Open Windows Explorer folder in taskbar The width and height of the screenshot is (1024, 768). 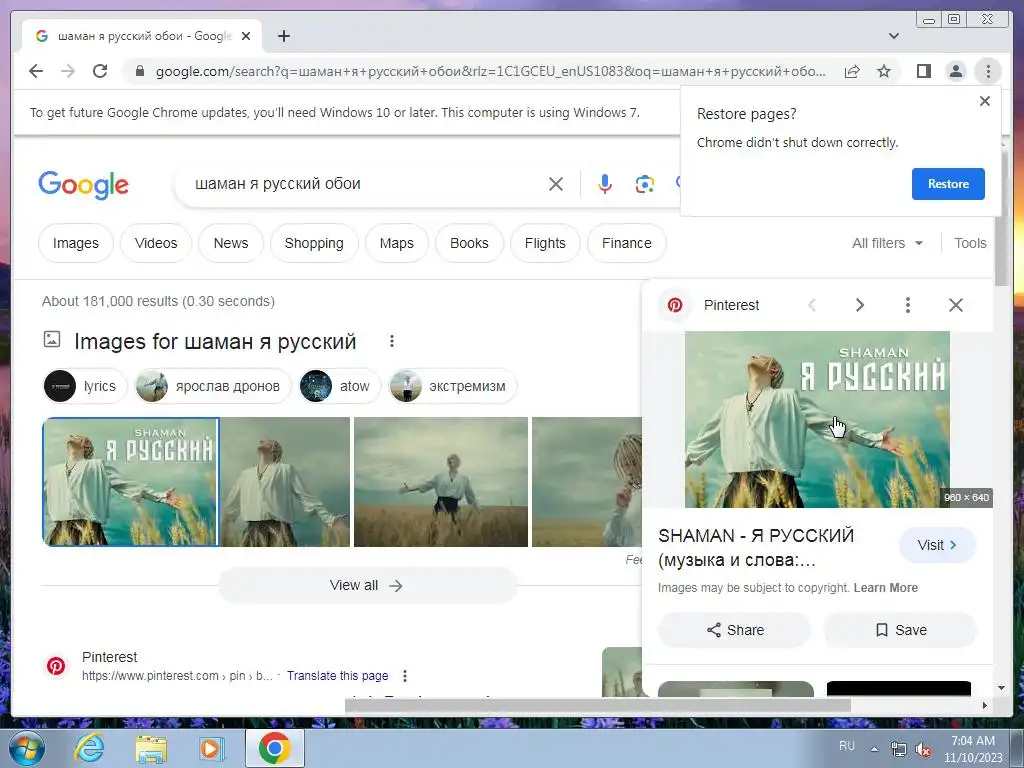point(151,748)
